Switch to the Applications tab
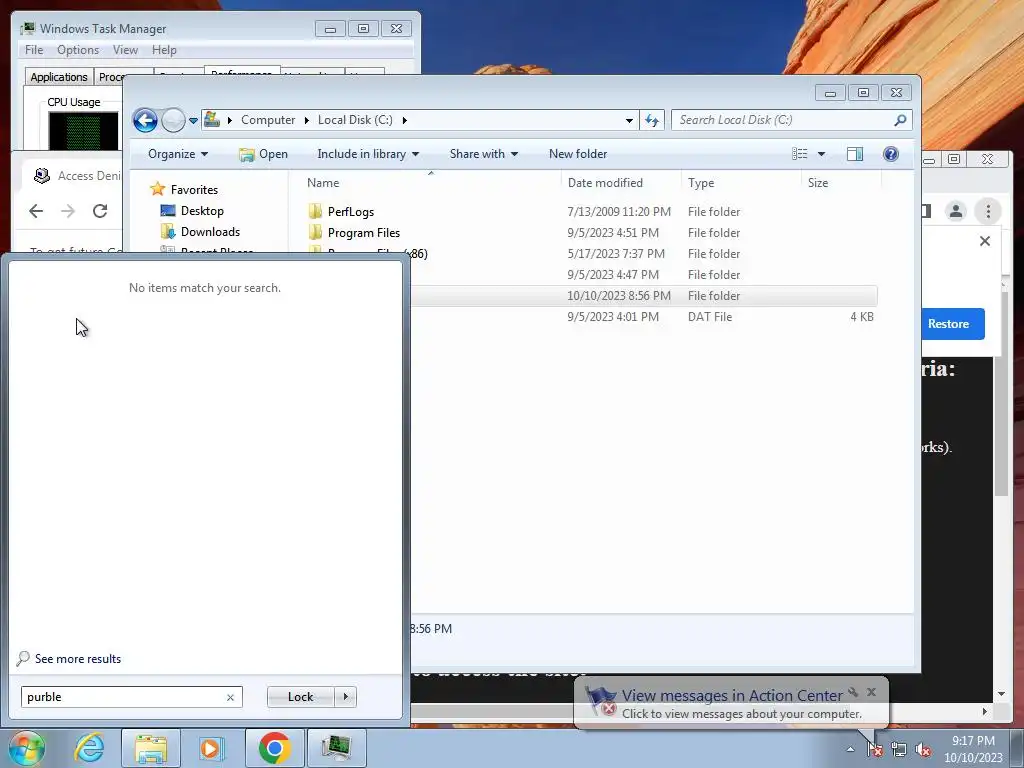1024x768 pixels. 59,77
